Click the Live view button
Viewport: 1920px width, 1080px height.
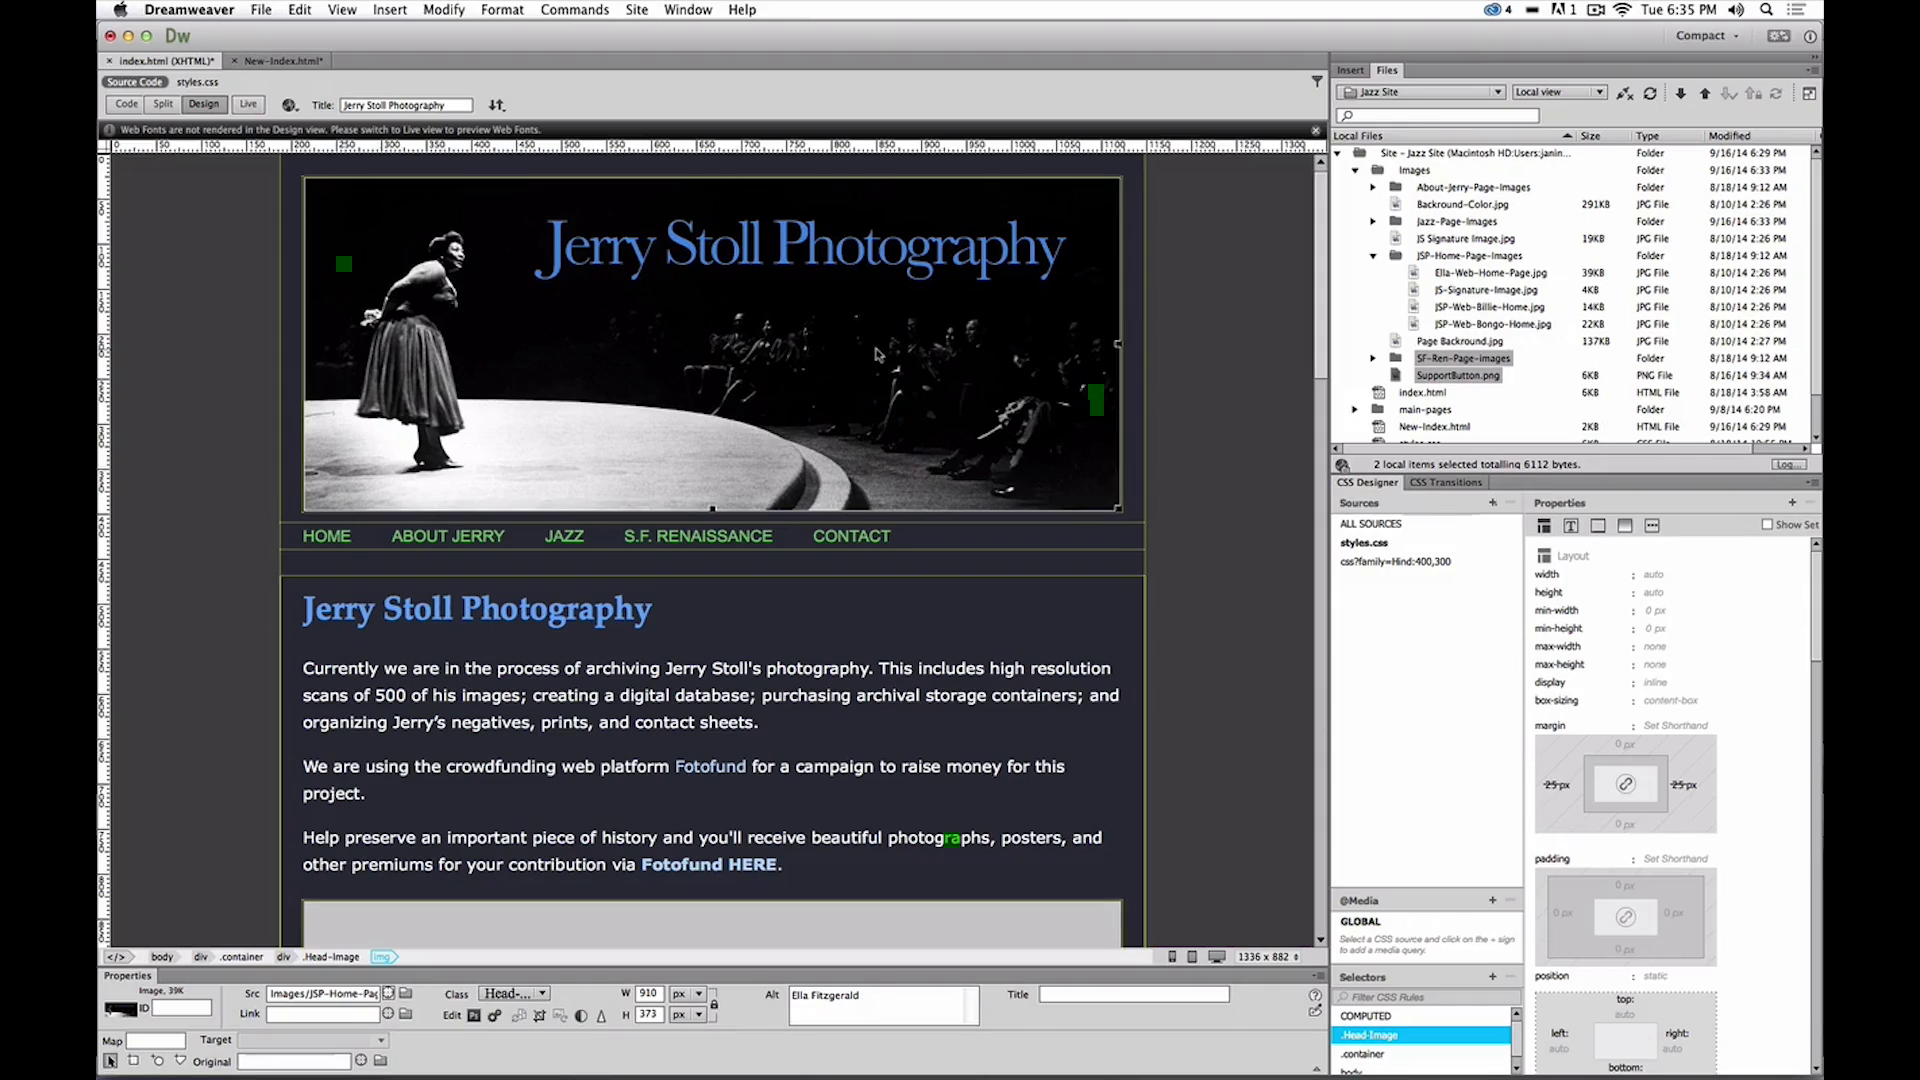pyautogui.click(x=248, y=104)
